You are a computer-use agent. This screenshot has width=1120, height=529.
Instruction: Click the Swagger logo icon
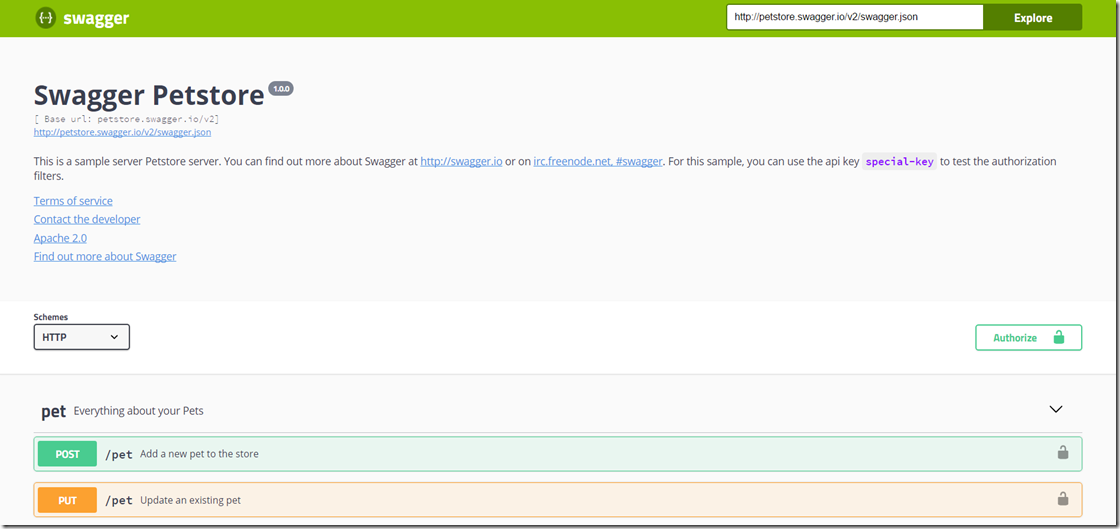coord(46,18)
